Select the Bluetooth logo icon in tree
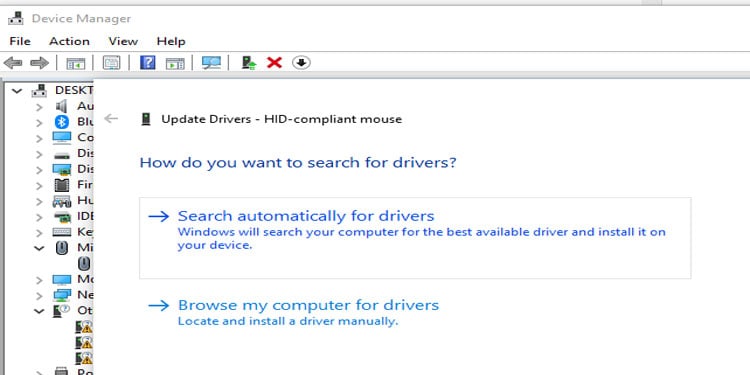 tap(62, 122)
